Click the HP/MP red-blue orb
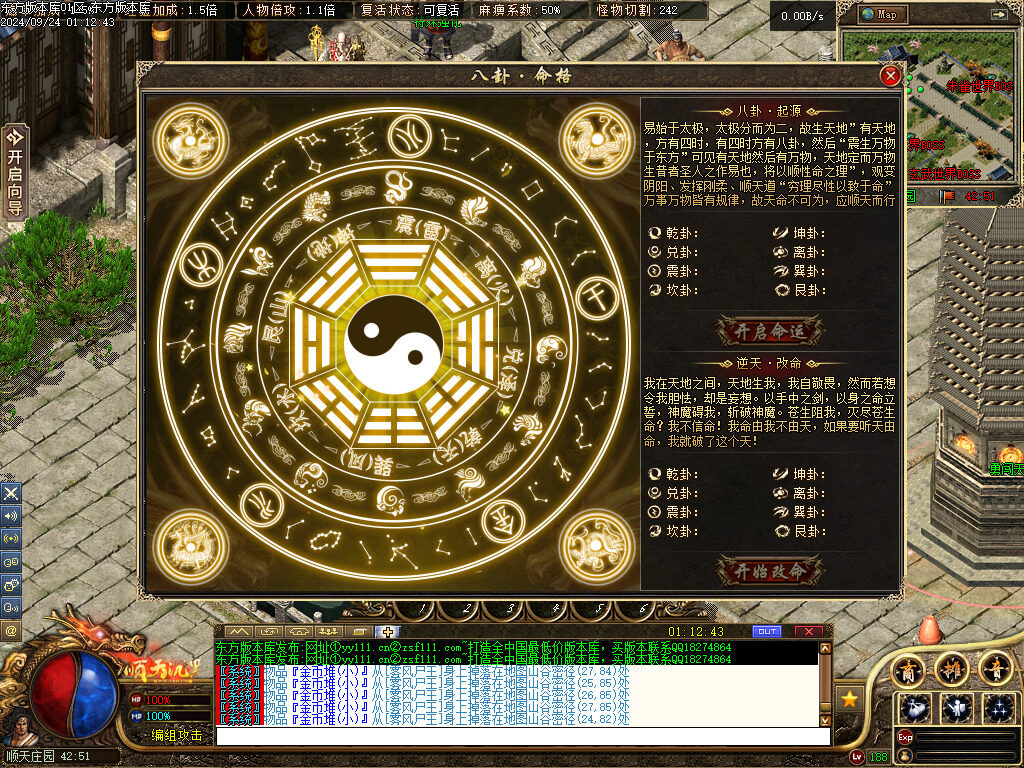 point(73,695)
